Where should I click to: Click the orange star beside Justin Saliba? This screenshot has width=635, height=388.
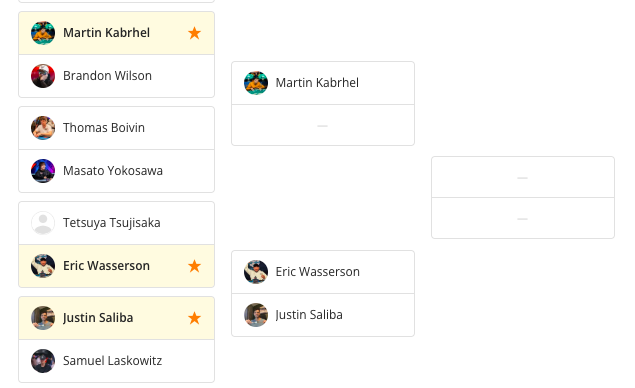[194, 318]
